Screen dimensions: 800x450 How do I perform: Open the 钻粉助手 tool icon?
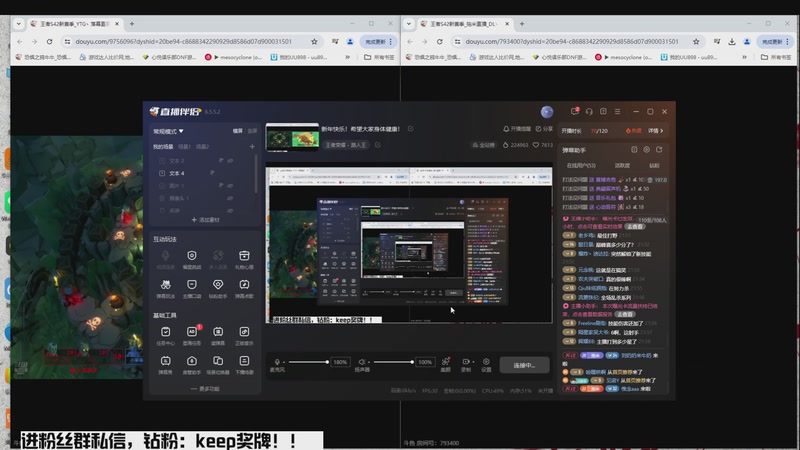[218, 285]
